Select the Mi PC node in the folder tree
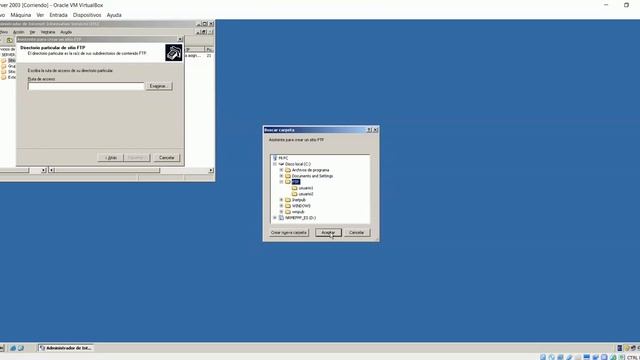 283,158
